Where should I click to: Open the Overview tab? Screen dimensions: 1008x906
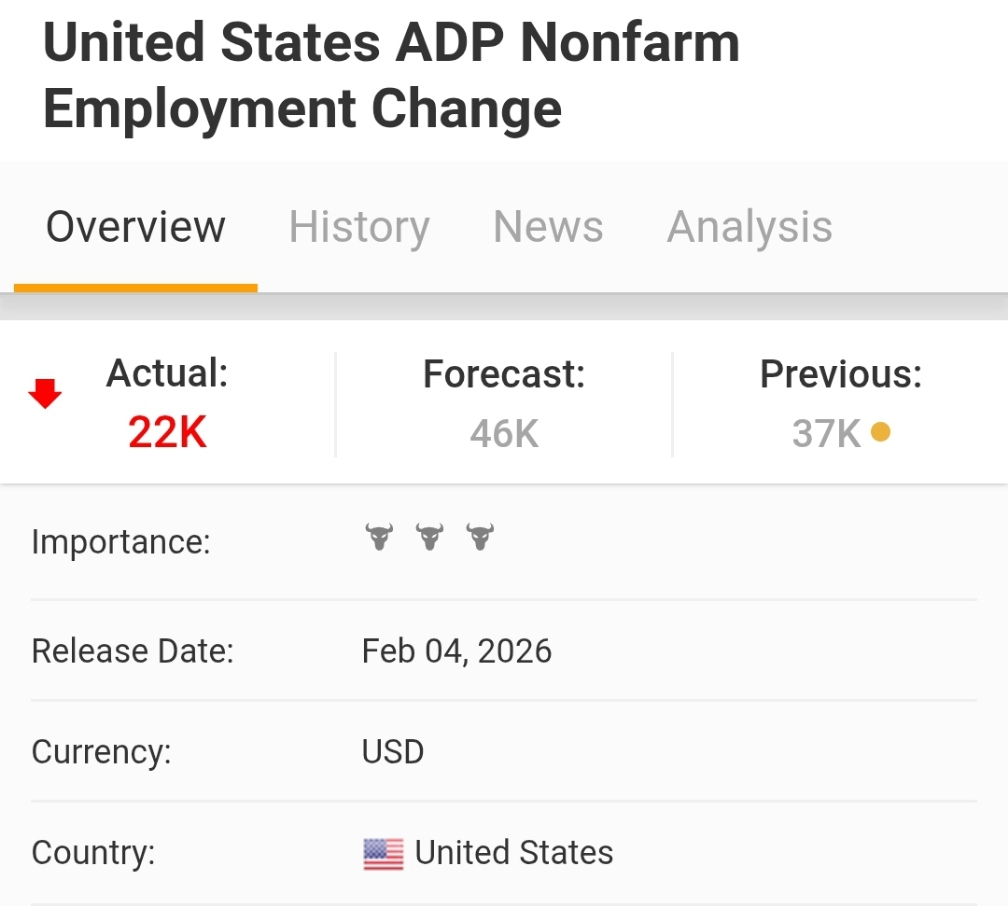(136, 227)
